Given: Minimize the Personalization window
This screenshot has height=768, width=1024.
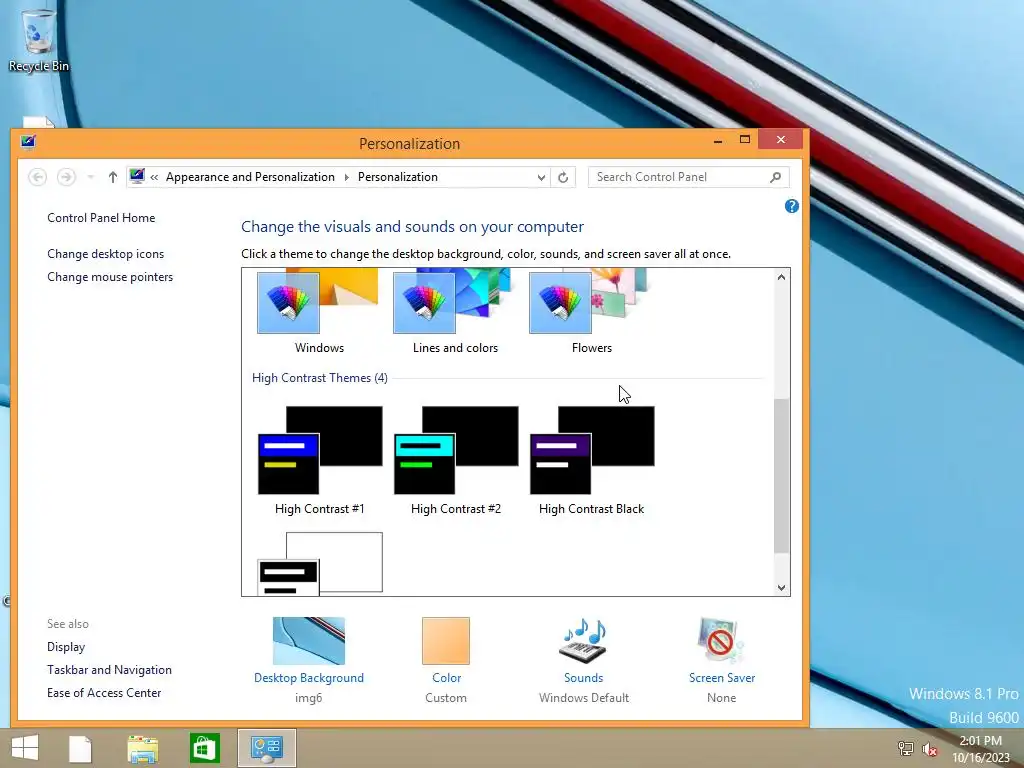Looking at the screenshot, I should pyautogui.click(x=718, y=140).
